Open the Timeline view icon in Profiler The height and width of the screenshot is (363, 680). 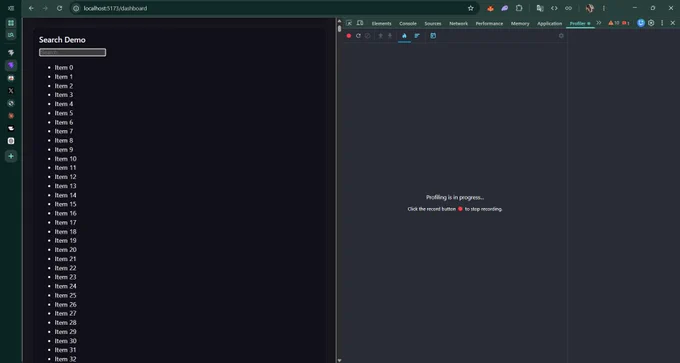coord(433,36)
